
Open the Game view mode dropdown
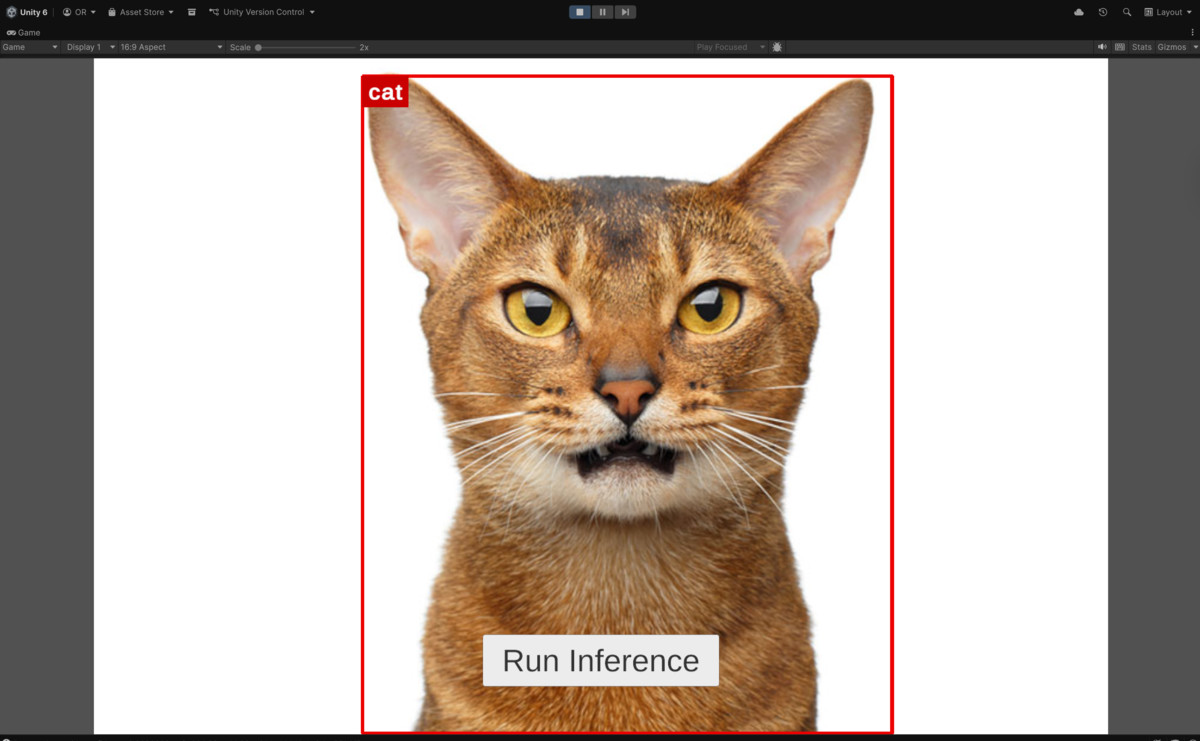point(30,47)
